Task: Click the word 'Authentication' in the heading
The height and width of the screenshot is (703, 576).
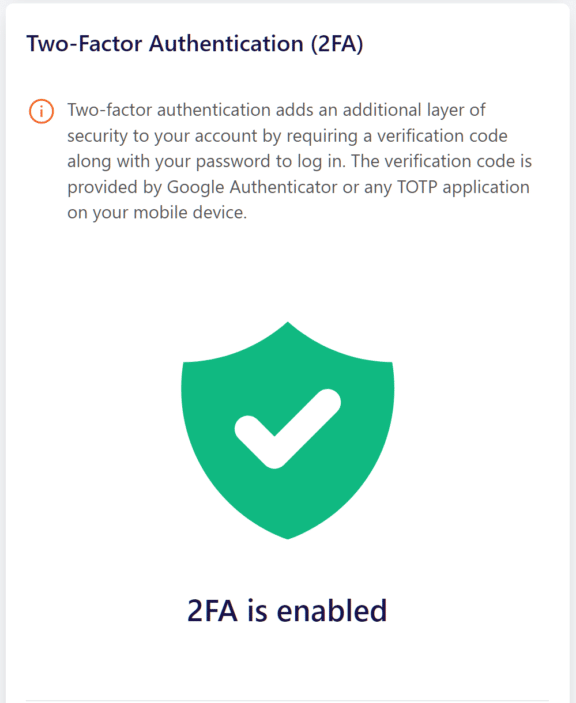Action: coord(226,44)
